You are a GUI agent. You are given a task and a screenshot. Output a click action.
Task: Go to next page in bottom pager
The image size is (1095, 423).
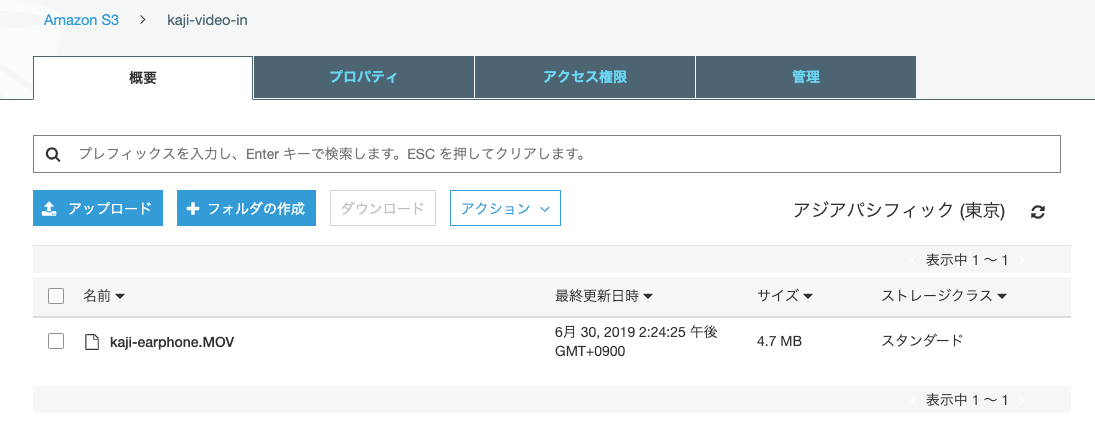coord(1021,400)
